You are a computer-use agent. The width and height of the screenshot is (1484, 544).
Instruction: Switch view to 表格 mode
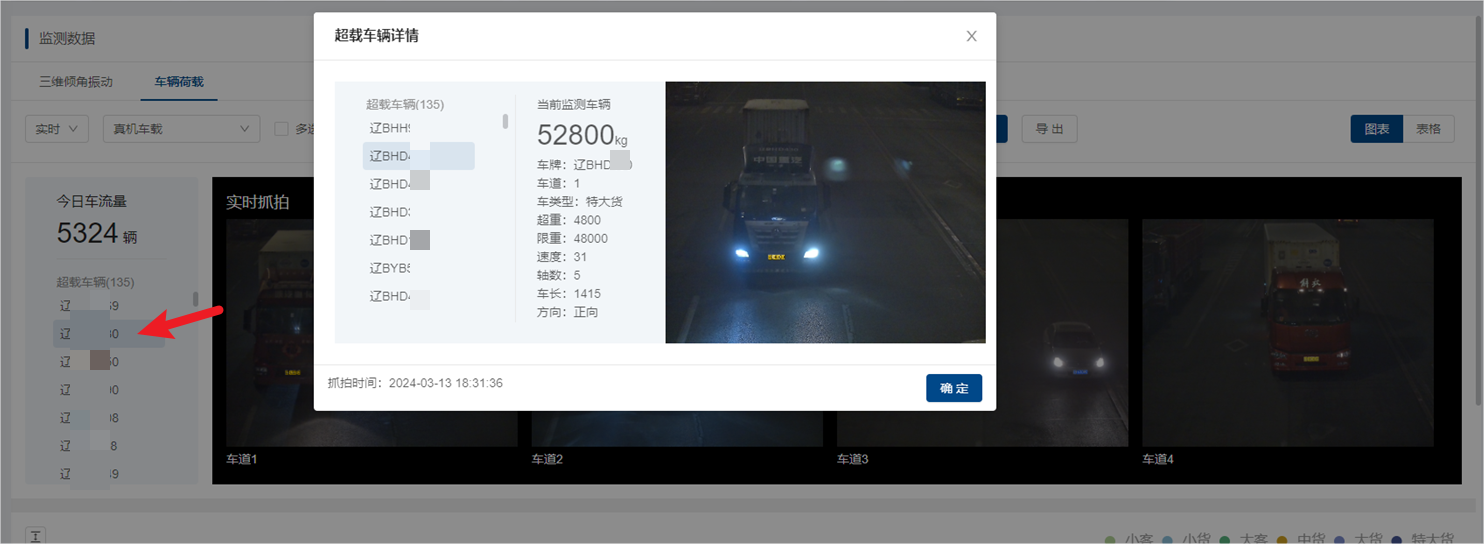pos(1428,129)
